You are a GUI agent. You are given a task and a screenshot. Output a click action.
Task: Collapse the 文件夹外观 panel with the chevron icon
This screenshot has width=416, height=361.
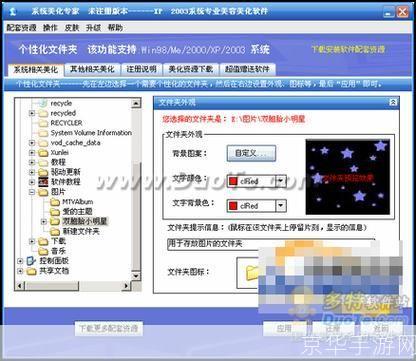(393, 103)
